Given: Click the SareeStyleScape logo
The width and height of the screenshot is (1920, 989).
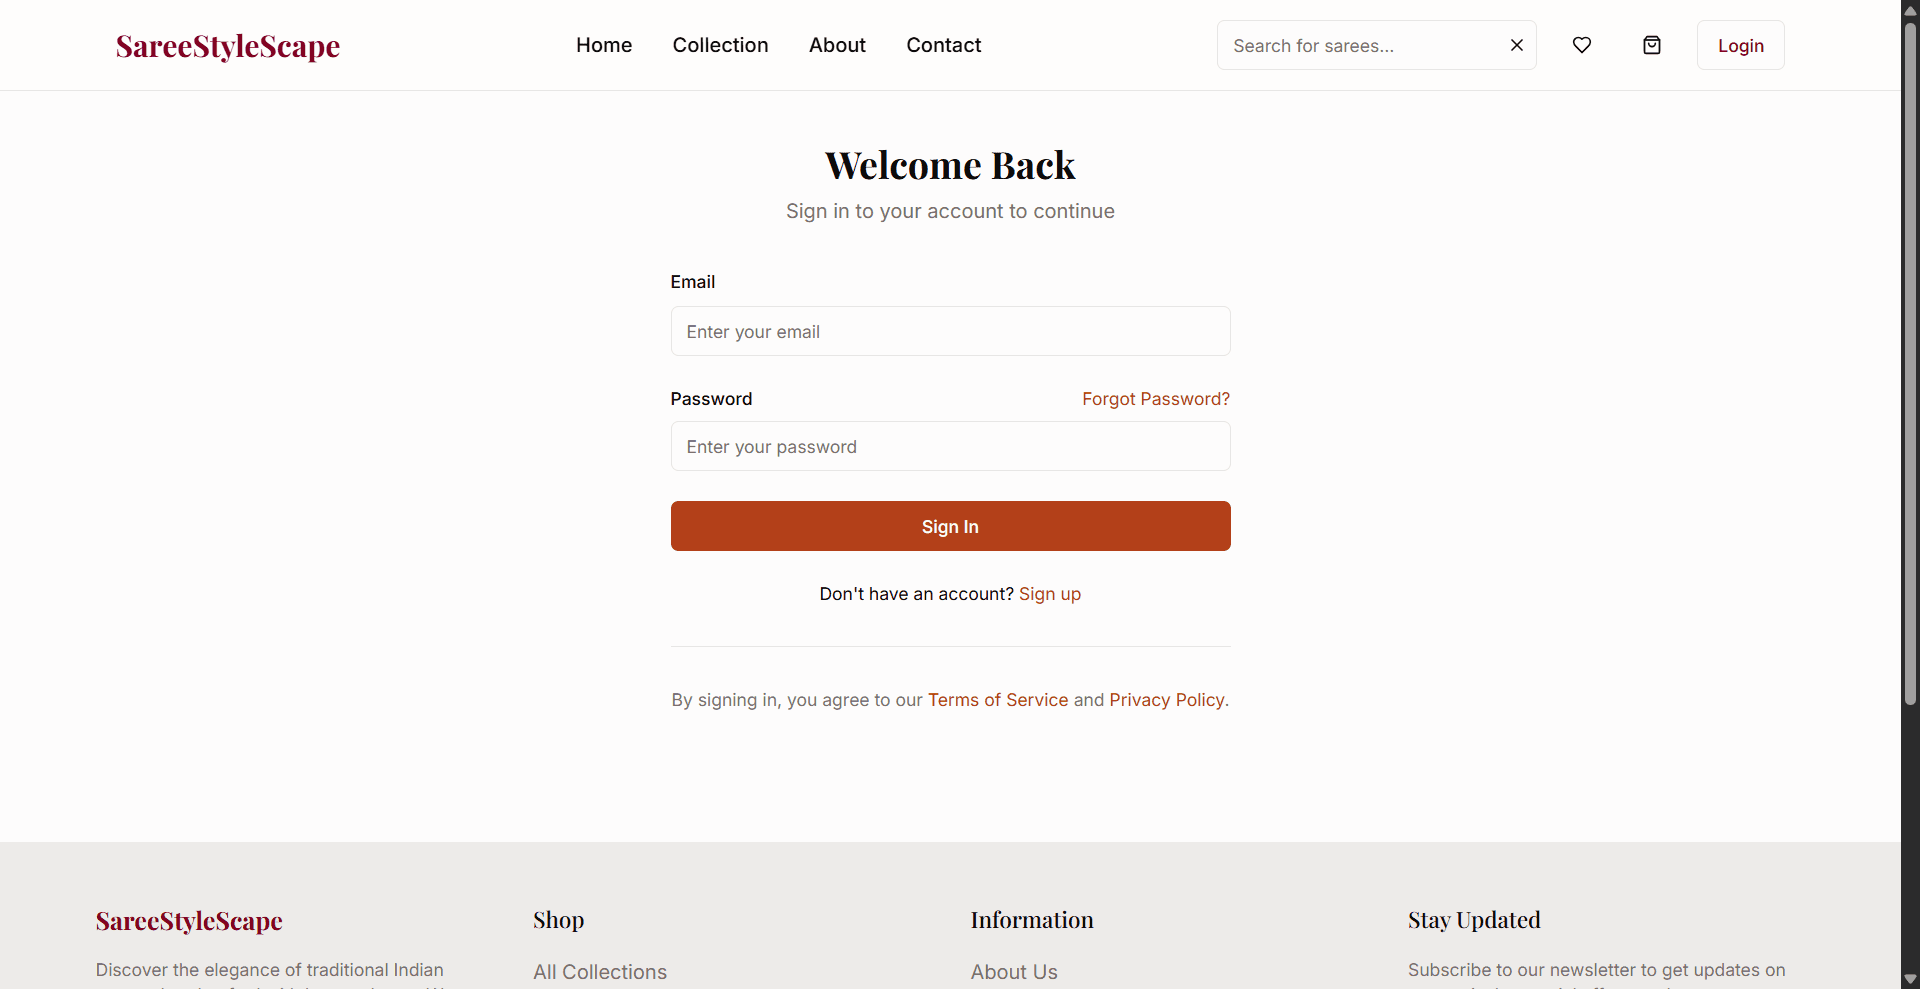Looking at the screenshot, I should tap(227, 45).
